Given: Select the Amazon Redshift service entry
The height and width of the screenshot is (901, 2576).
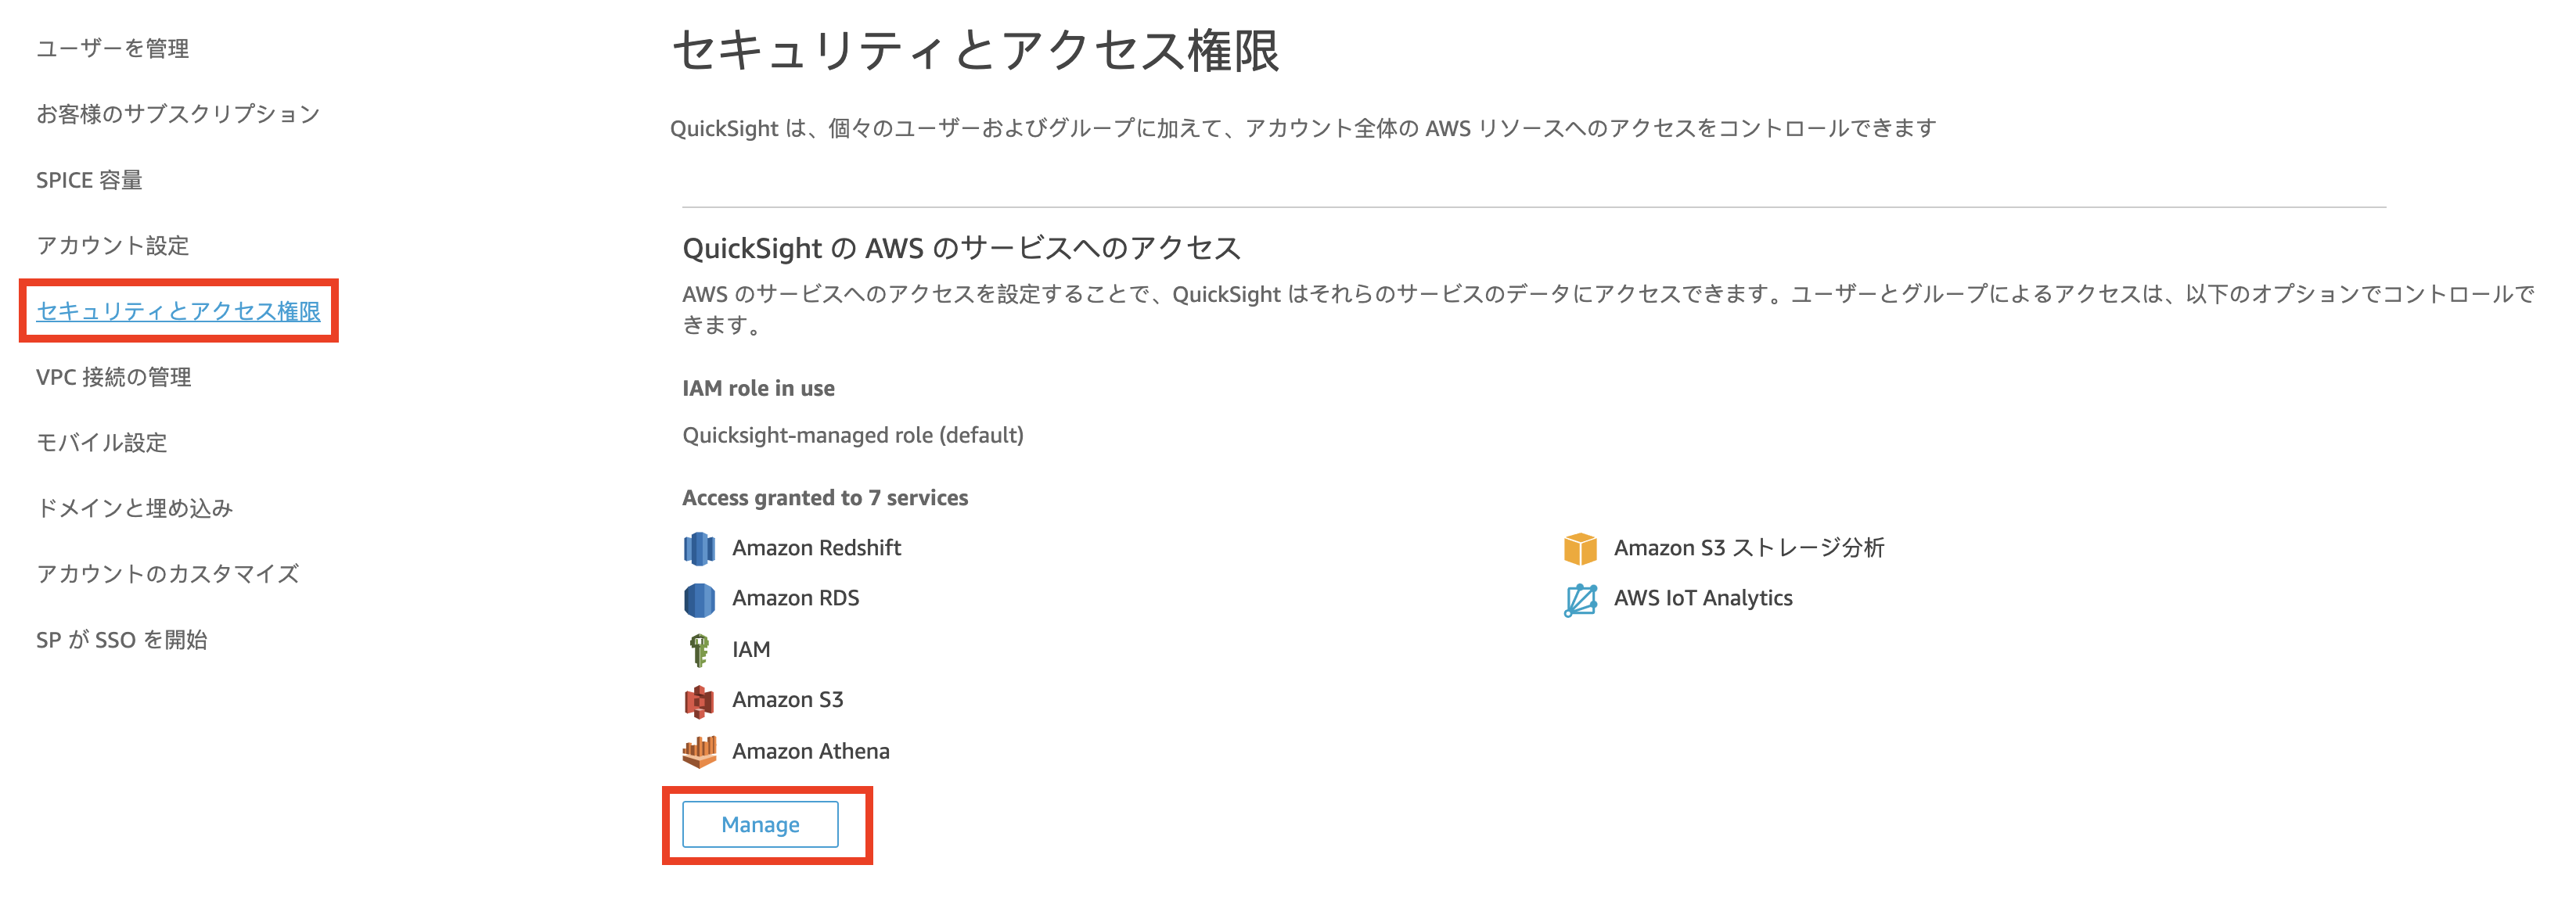Looking at the screenshot, I should (x=817, y=548).
